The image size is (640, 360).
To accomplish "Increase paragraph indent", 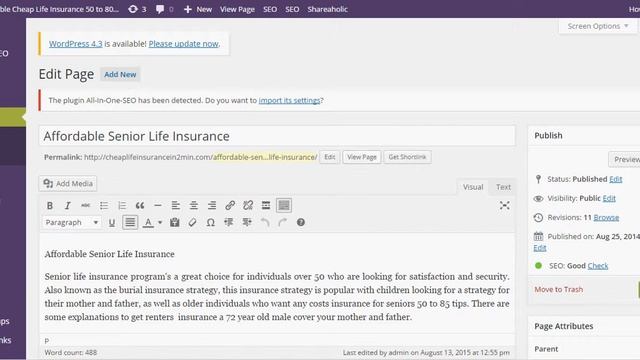I will pyautogui.click(x=247, y=222).
